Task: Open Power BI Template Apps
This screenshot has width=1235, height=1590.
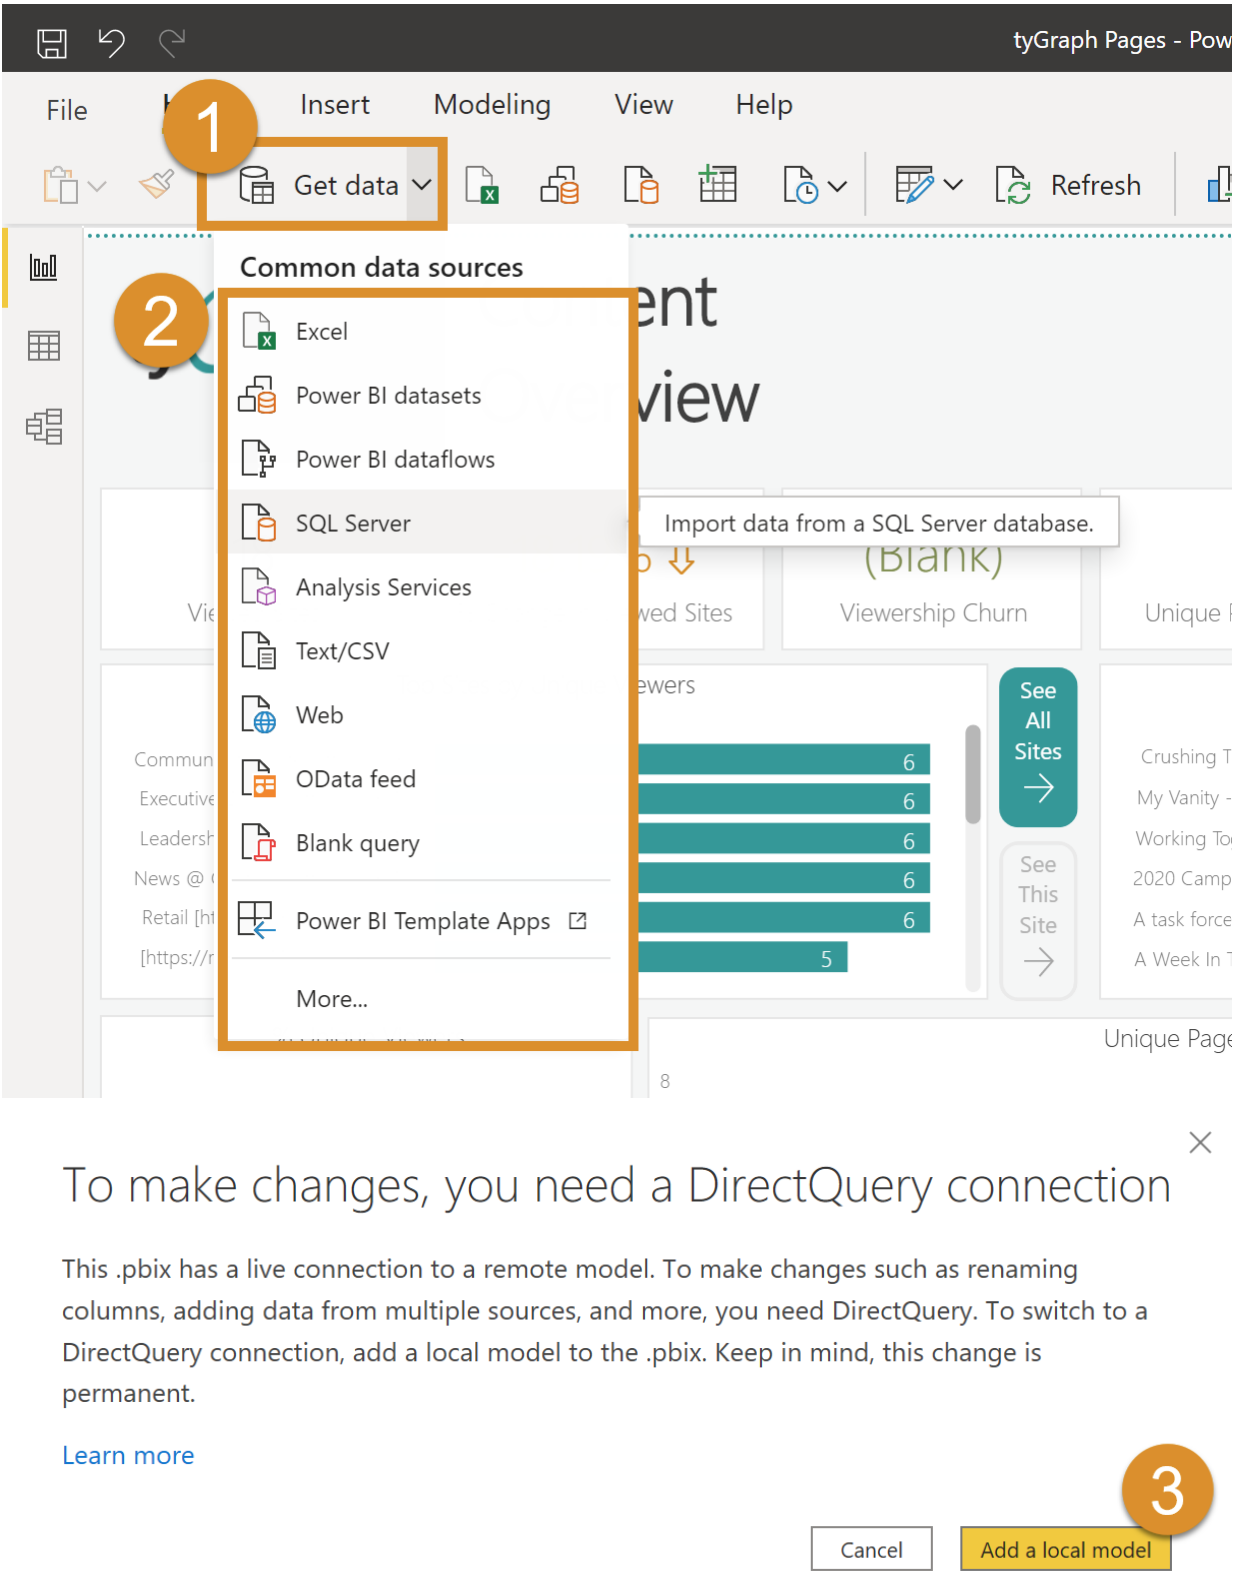Action: [x=423, y=921]
